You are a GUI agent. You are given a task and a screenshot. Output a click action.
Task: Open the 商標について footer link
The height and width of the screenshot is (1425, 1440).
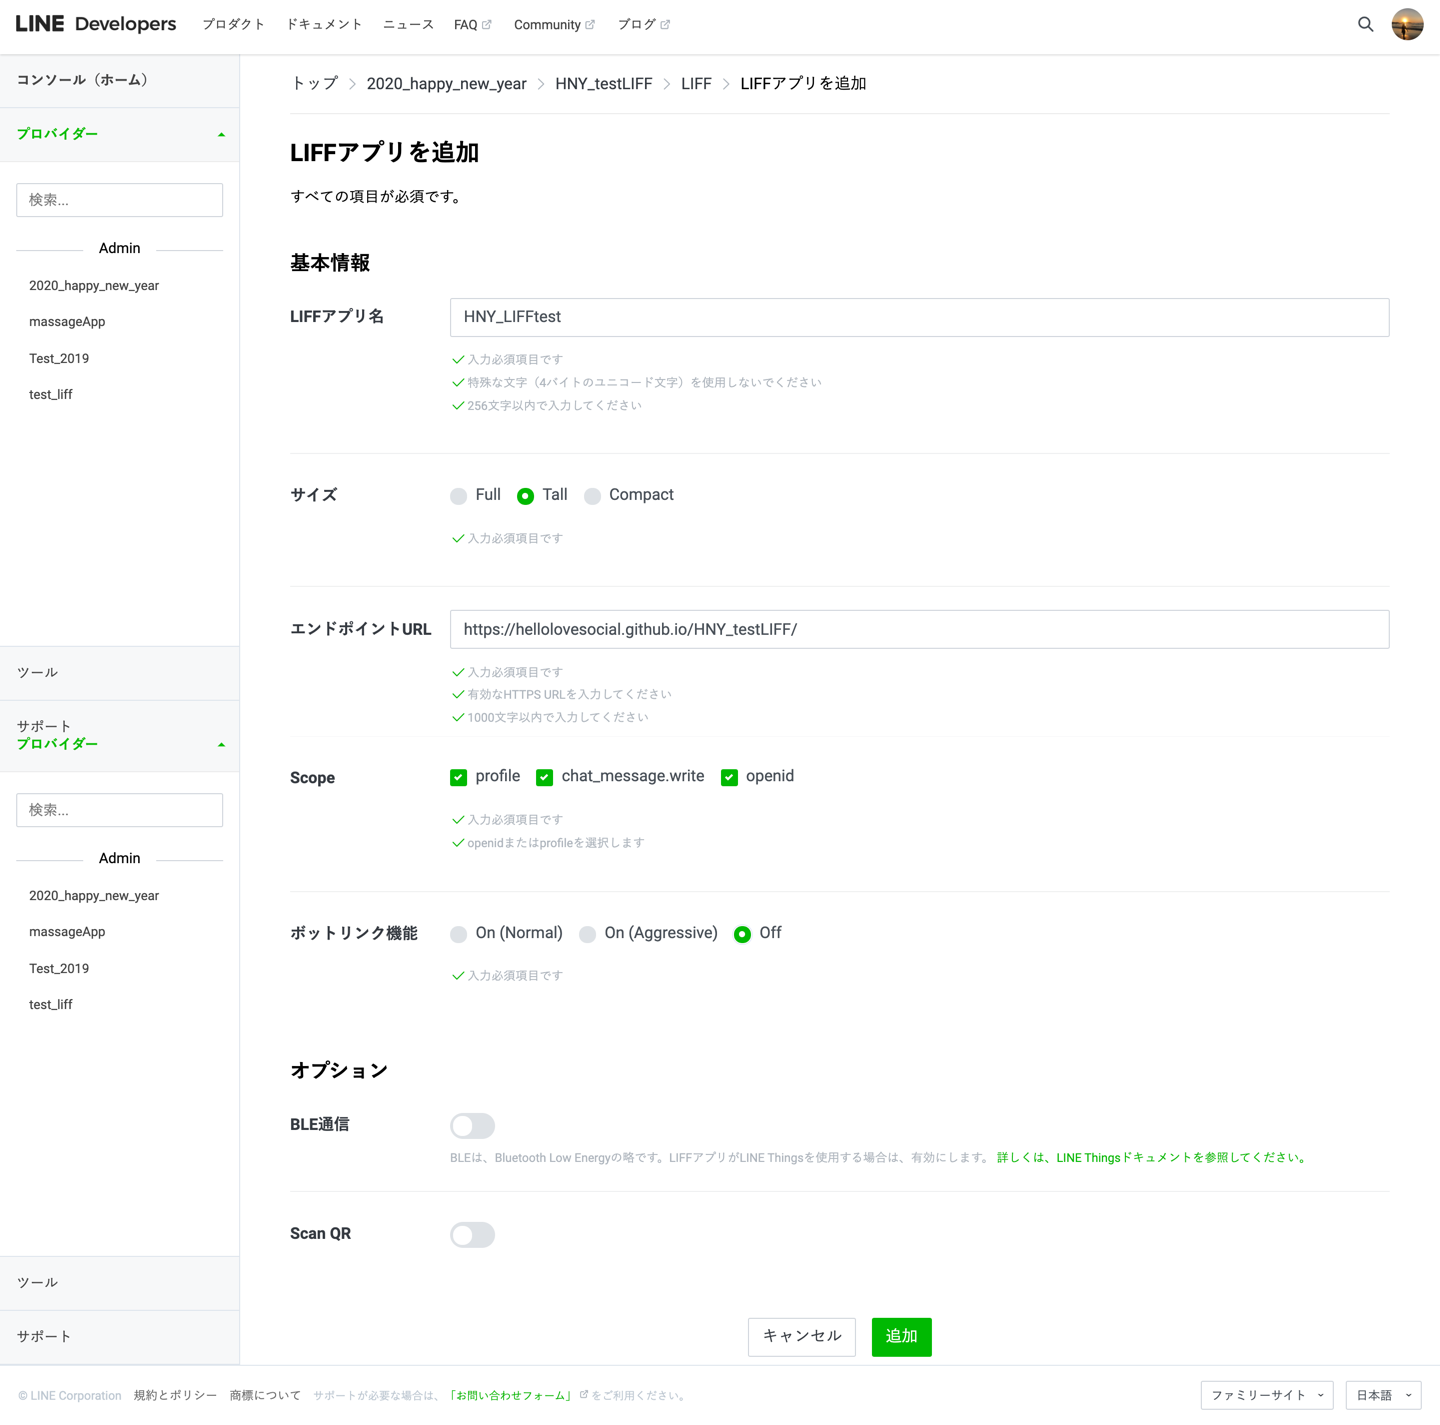pyautogui.click(x=265, y=1396)
